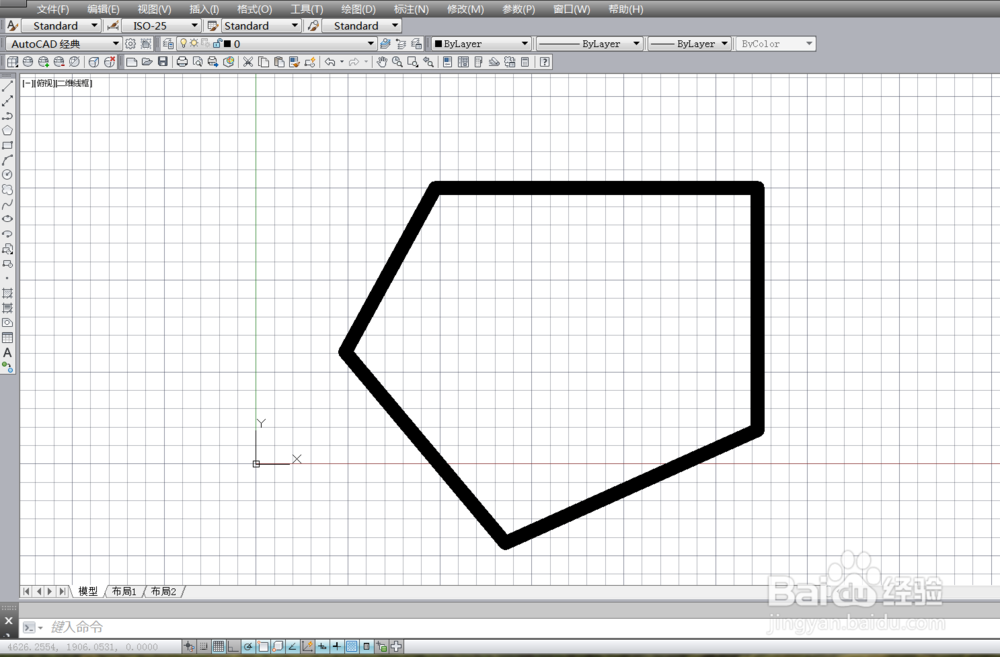Click the Zoom Window icon
Image resolution: width=1000 pixels, height=657 pixels.
(x=413, y=62)
